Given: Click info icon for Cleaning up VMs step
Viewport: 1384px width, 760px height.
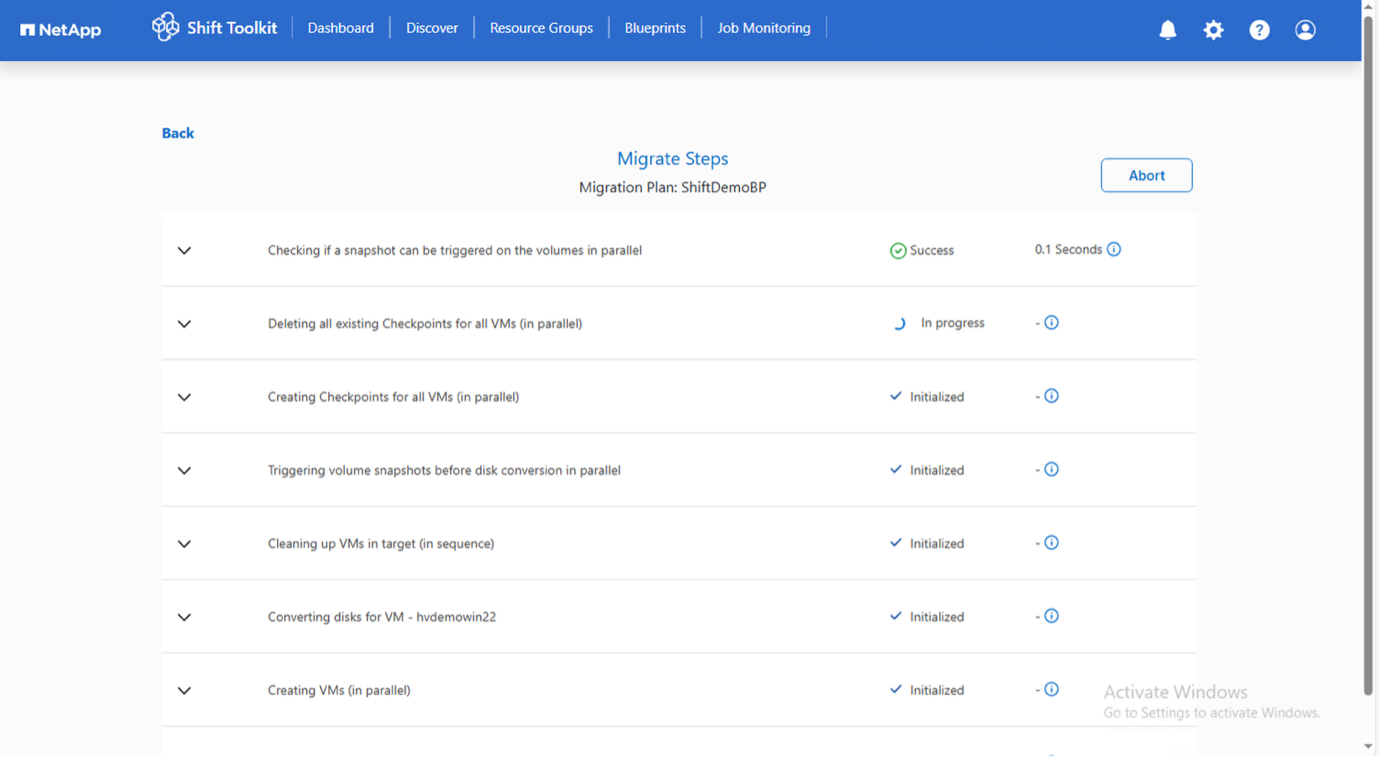Looking at the screenshot, I should tap(1051, 543).
